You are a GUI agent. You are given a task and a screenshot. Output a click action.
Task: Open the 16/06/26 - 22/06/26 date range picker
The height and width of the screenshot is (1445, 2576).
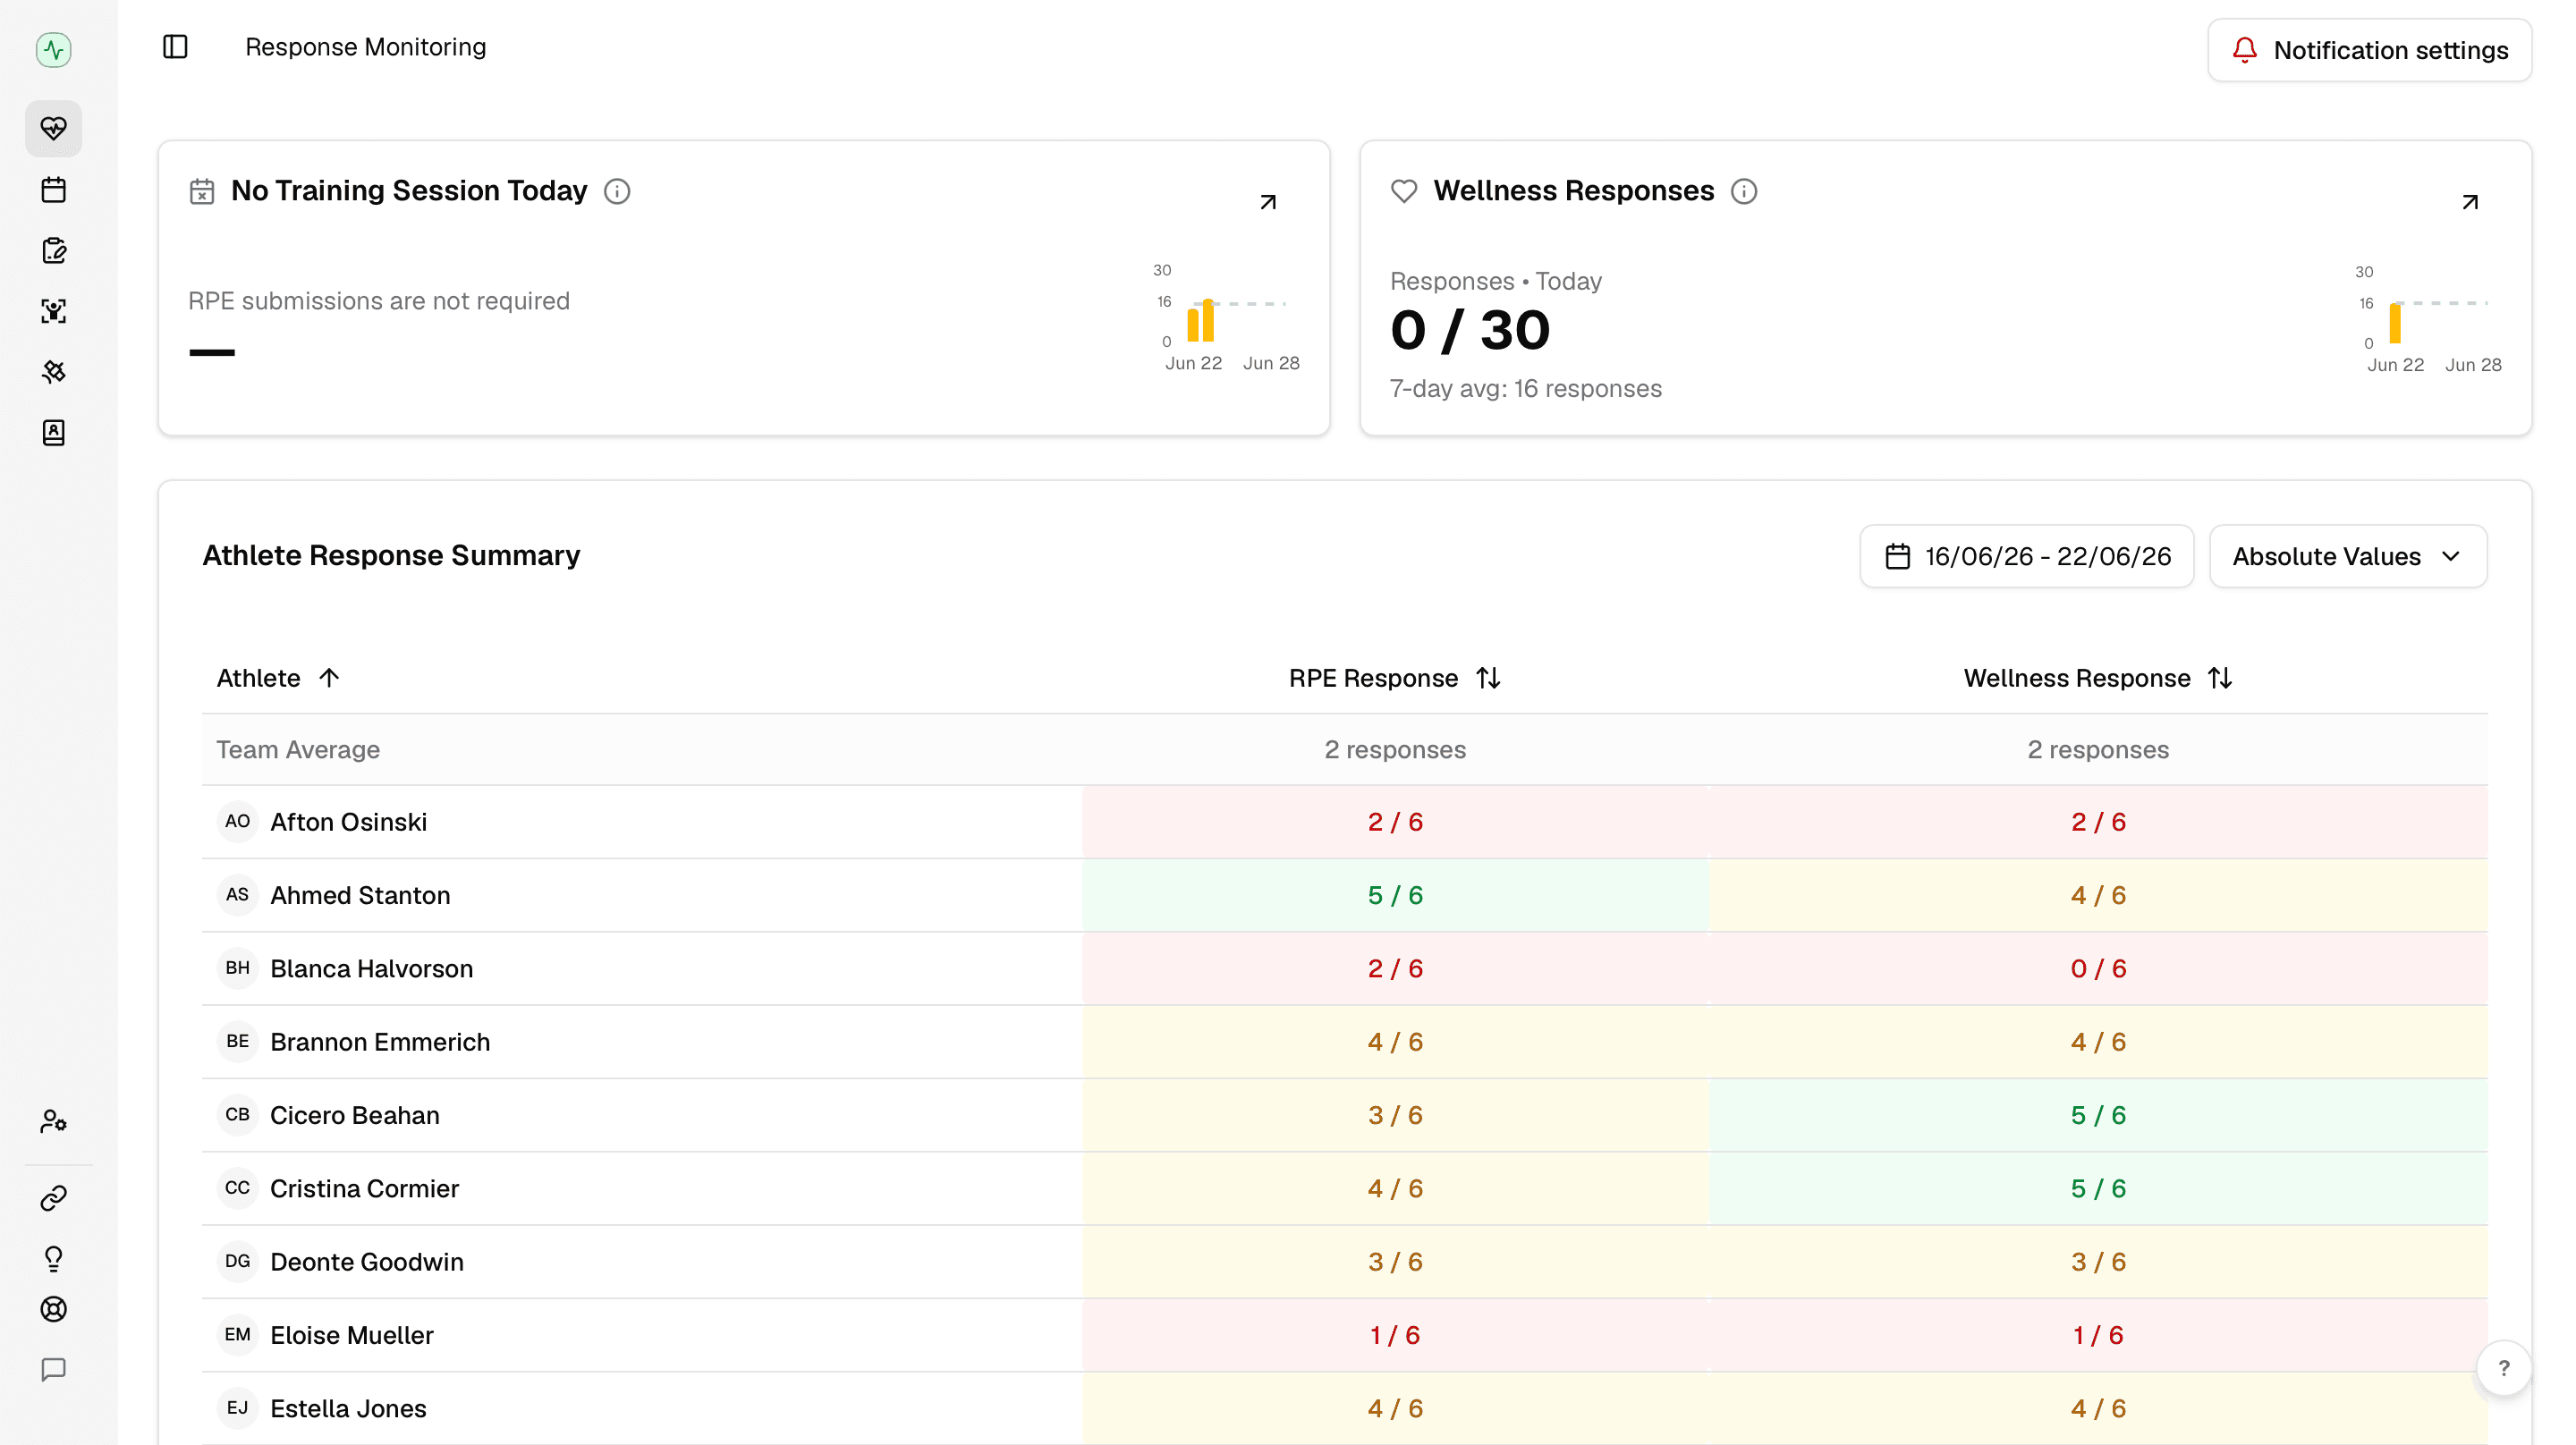tap(2027, 556)
